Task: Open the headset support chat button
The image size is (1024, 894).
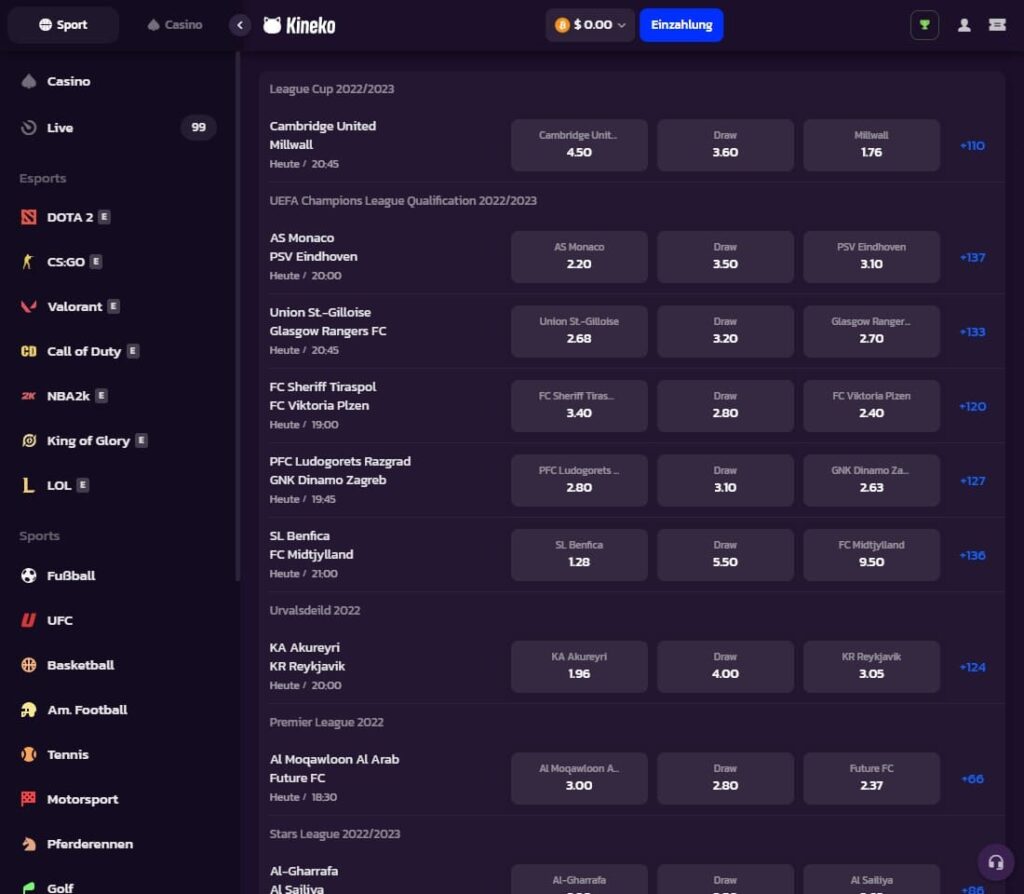Action: click(995, 862)
